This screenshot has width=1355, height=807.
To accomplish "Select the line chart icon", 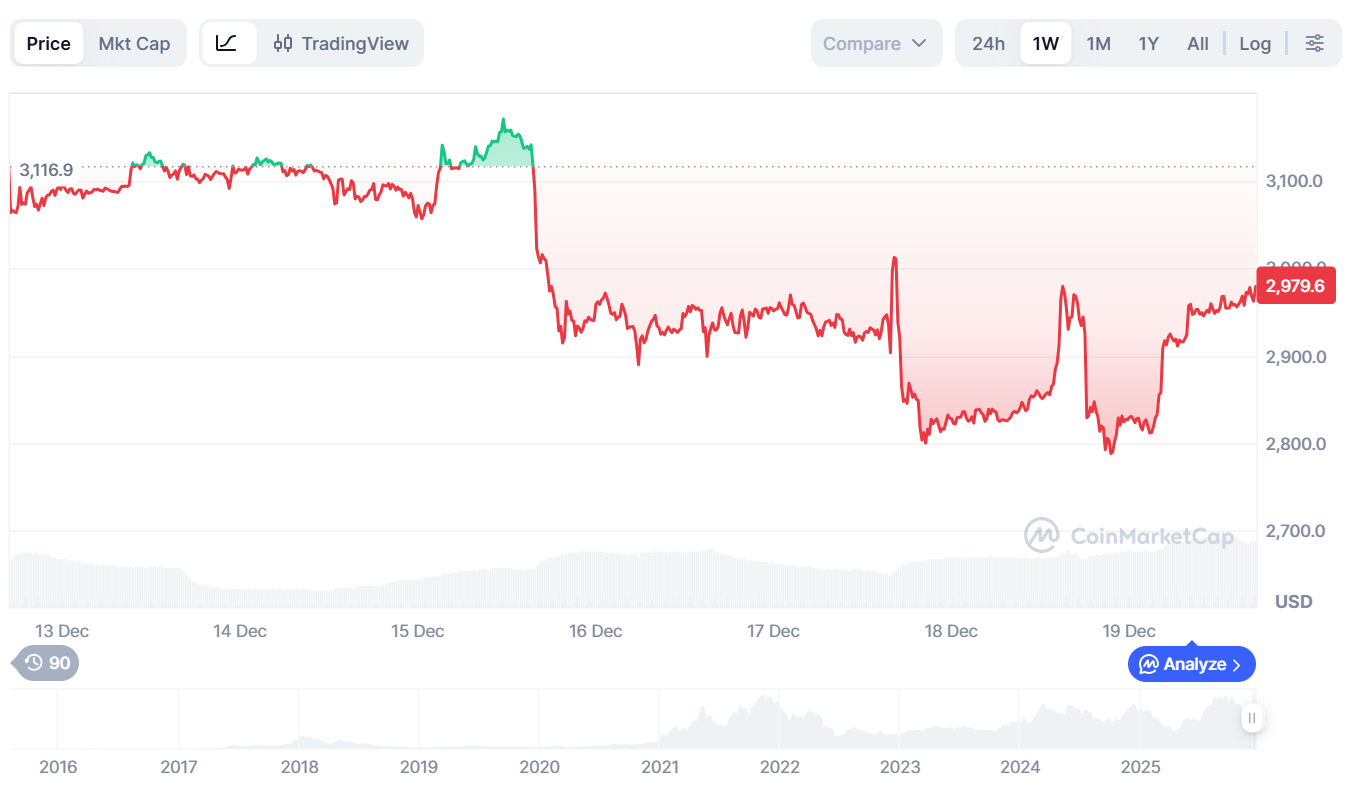I will [227, 43].
